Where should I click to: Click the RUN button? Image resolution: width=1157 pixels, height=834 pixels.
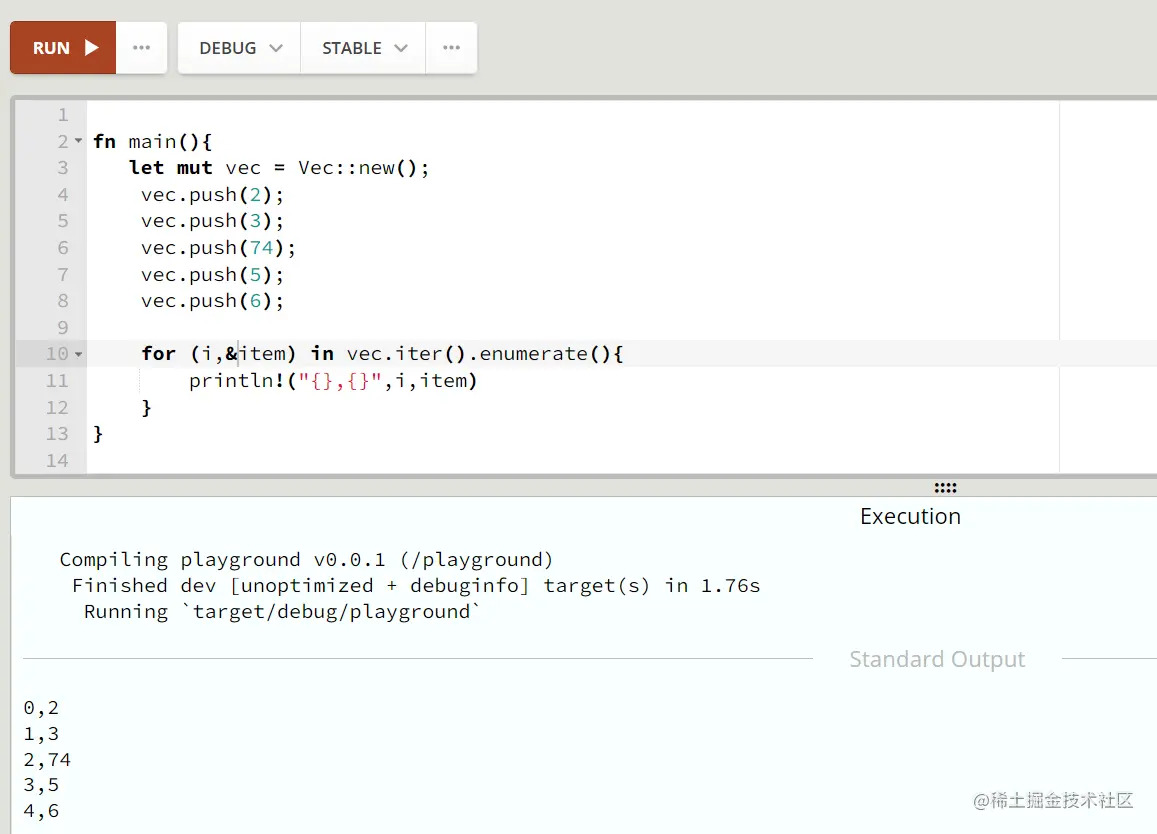pos(63,48)
